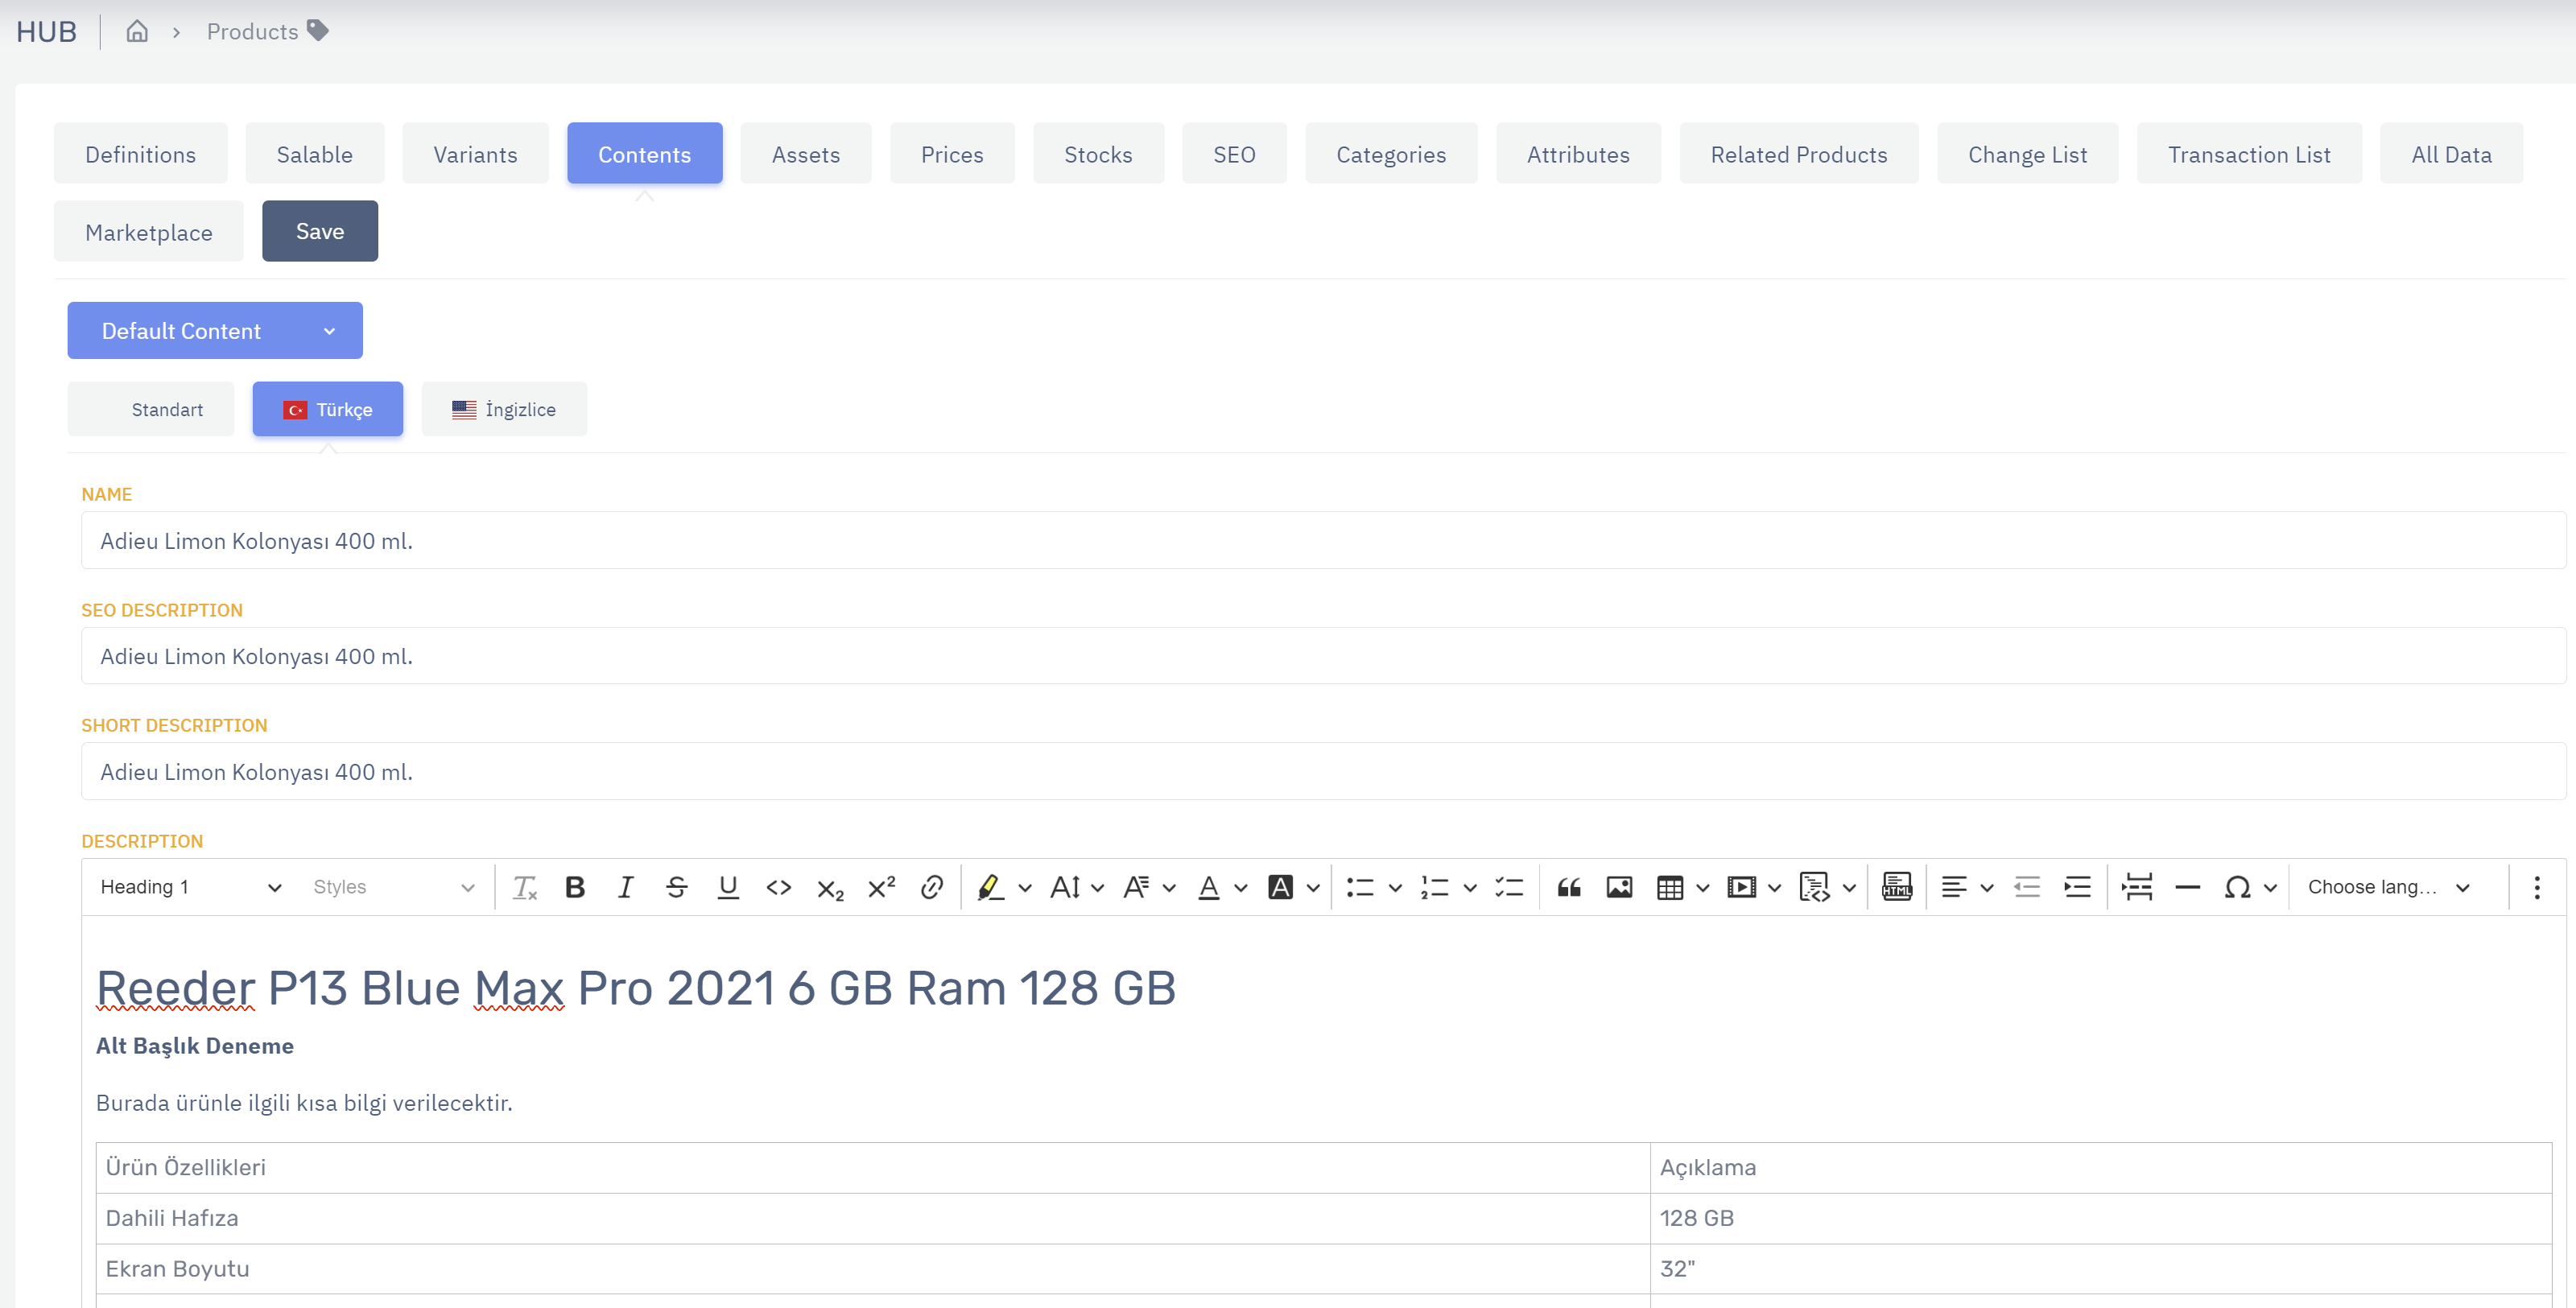The image size is (2576, 1308).
Task: Increase indent of the paragraph
Action: [2078, 887]
